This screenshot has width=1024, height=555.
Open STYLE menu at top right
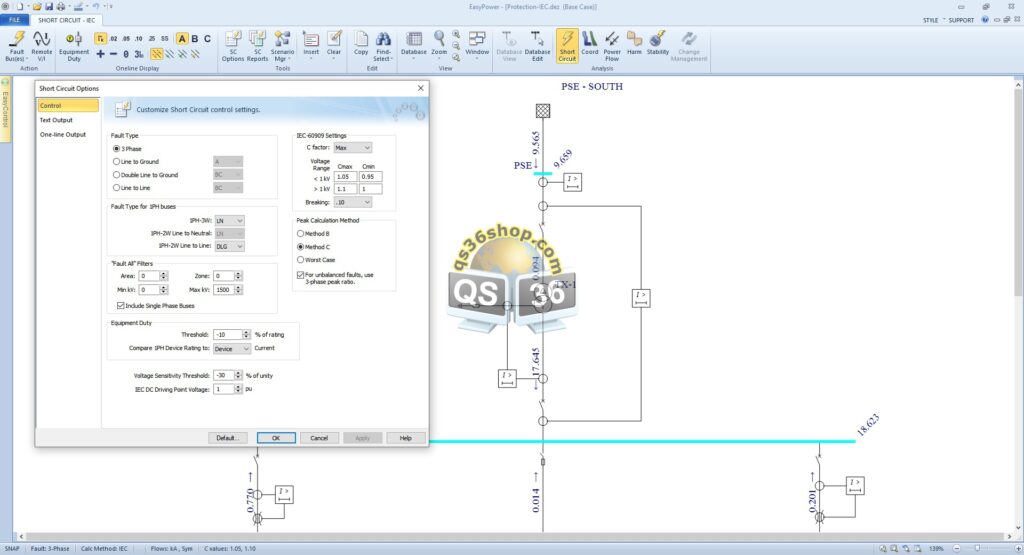[931, 20]
